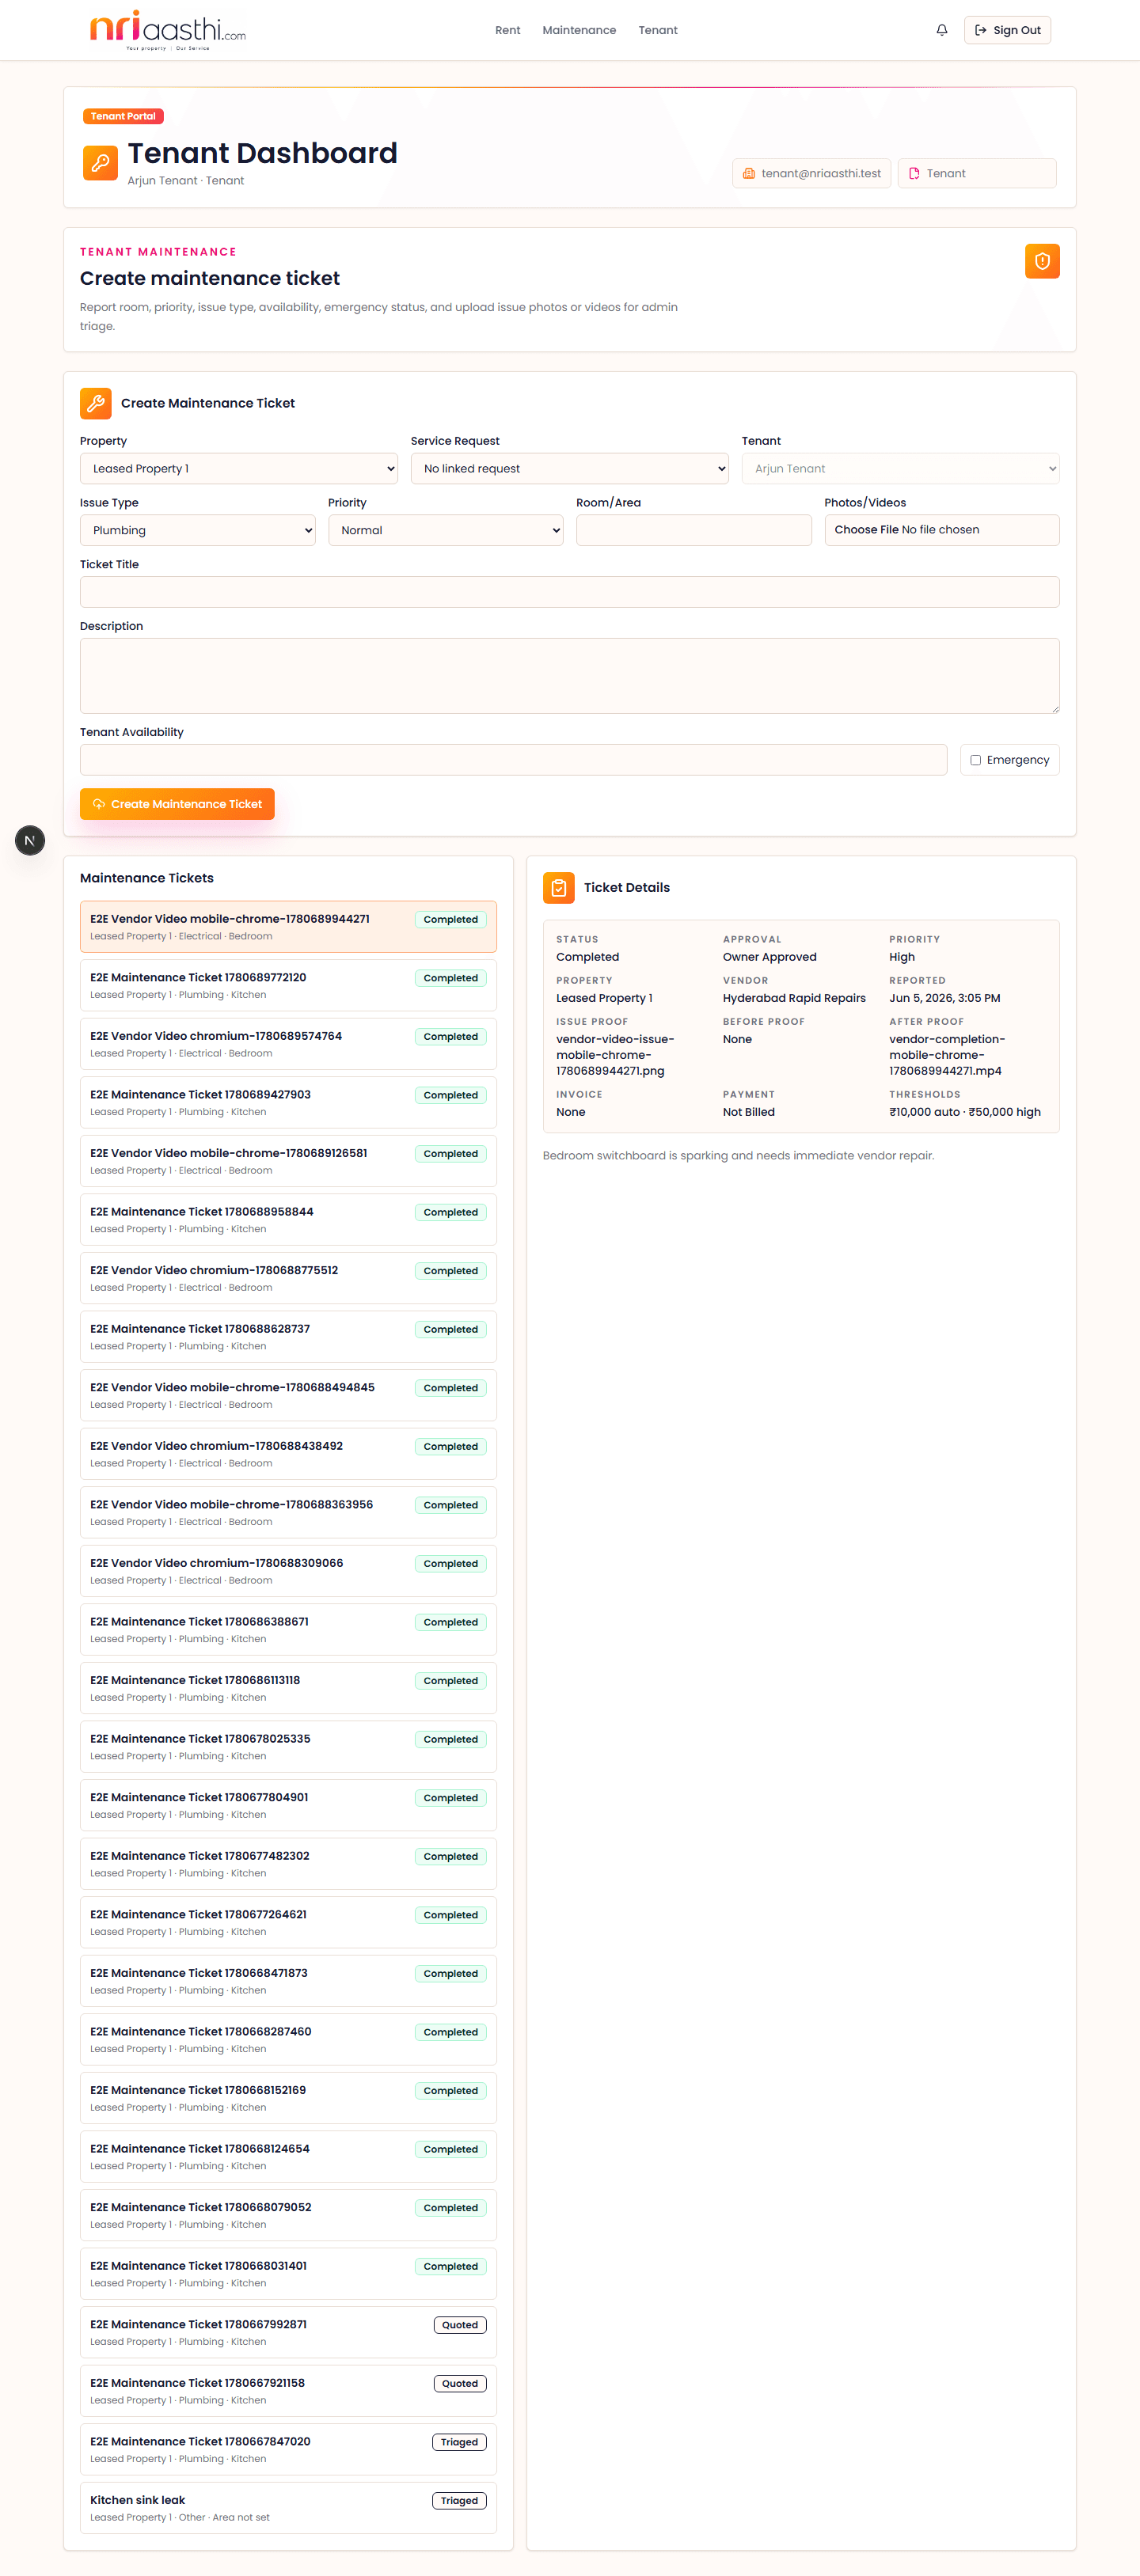Click the document icon in the Tenant role chip
This screenshot has width=1140, height=2576.
tap(914, 173)
